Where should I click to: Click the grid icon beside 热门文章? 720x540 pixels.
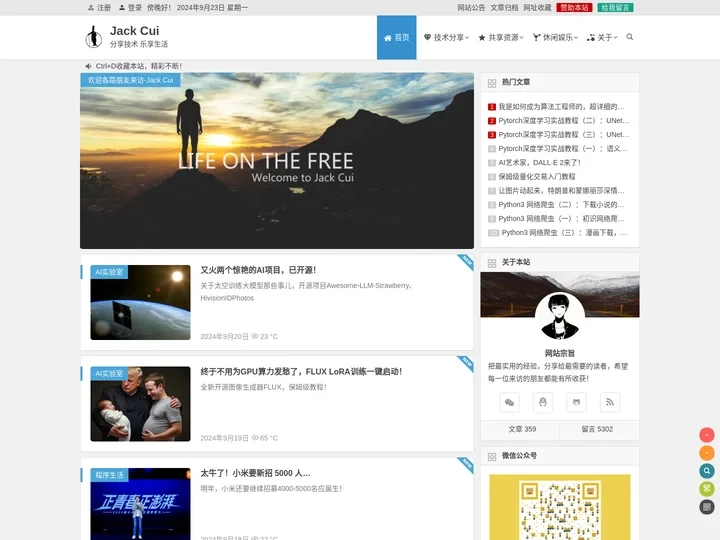coord(492,83)
